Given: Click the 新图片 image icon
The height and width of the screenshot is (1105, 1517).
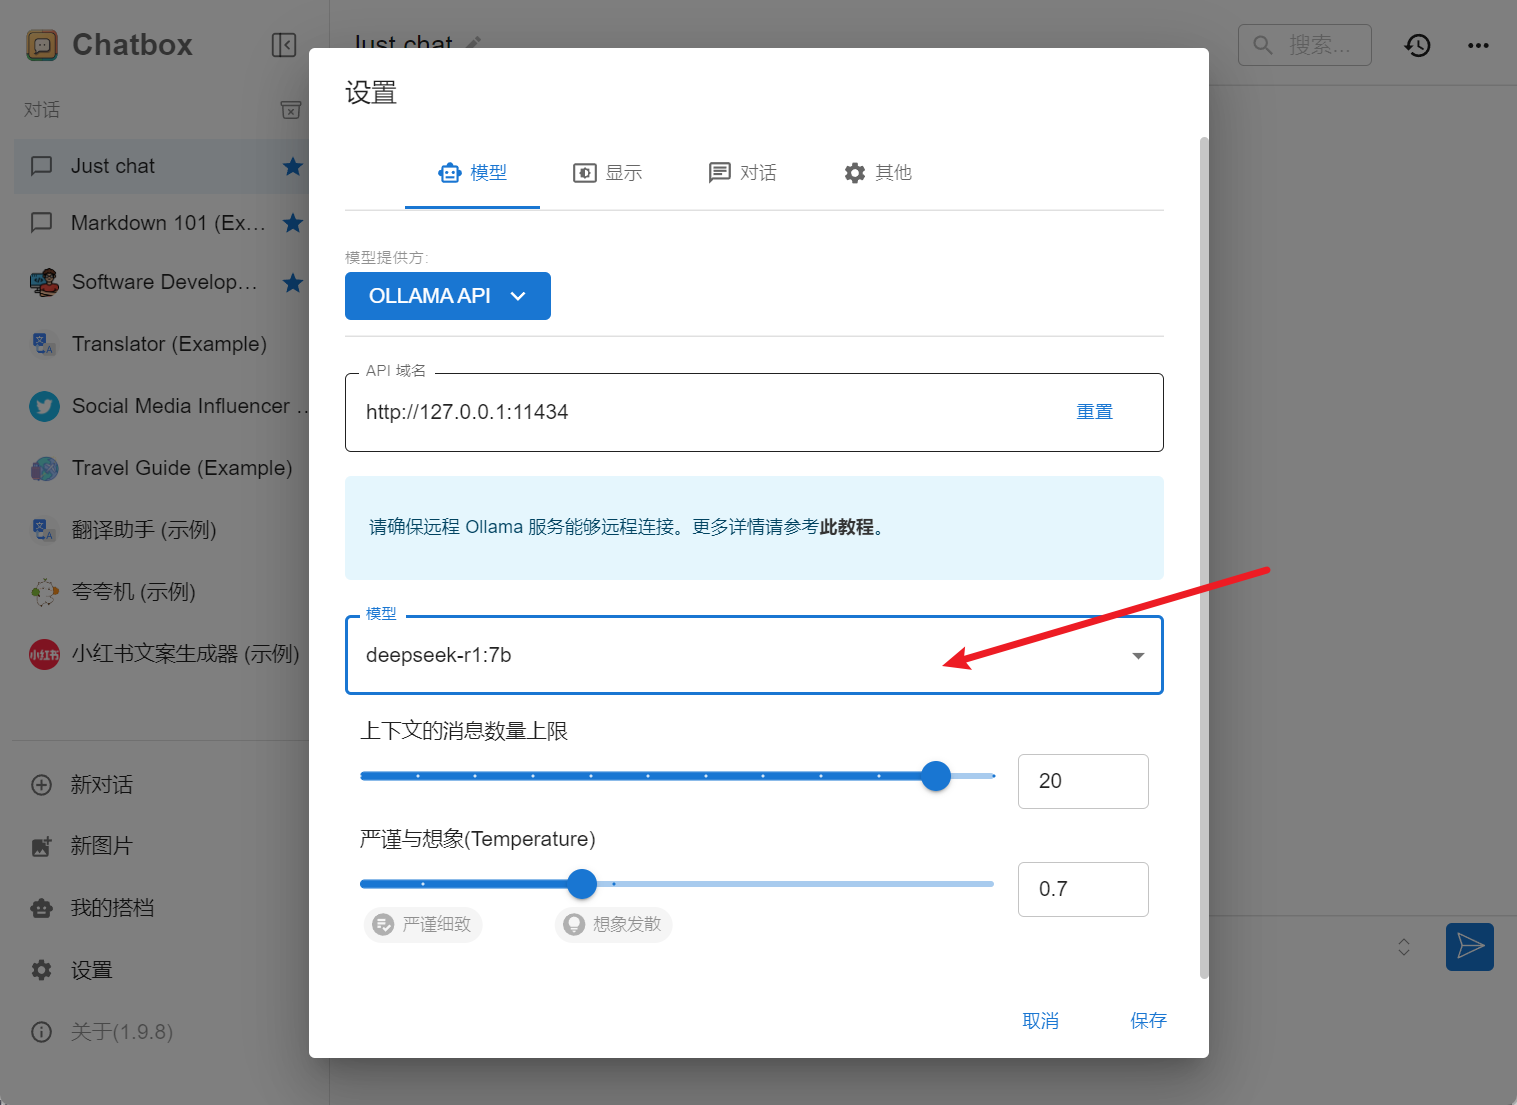Looking at the screenshot, I should pos(42,846).
